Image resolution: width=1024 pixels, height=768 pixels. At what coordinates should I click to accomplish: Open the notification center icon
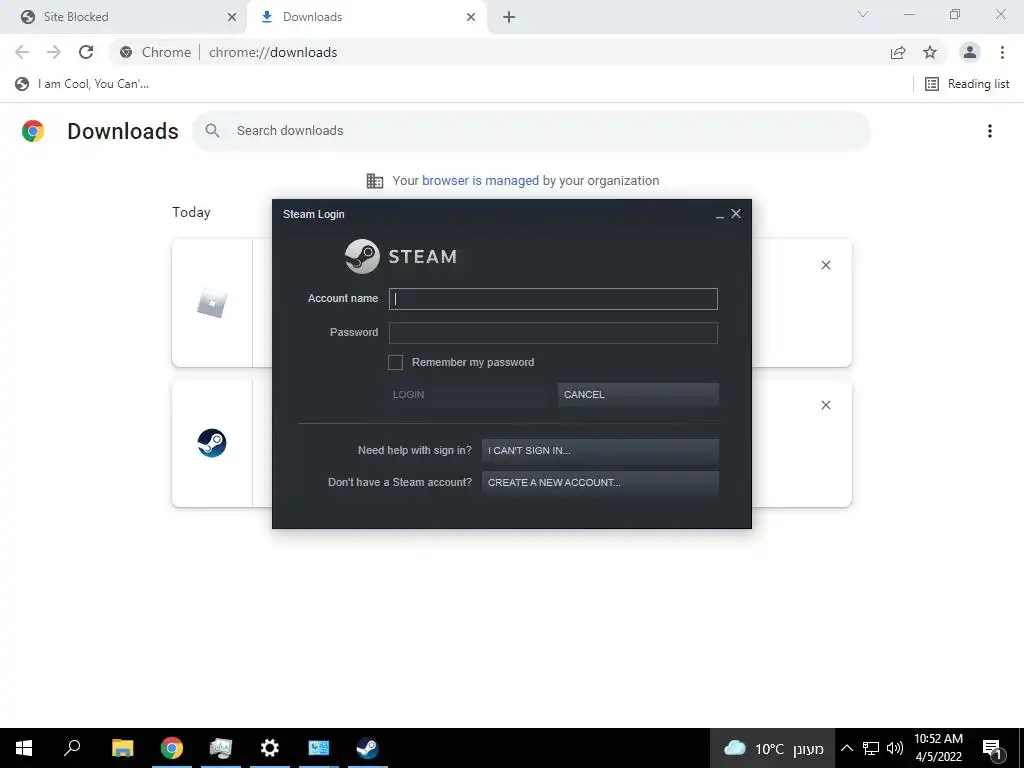[993, 749]
